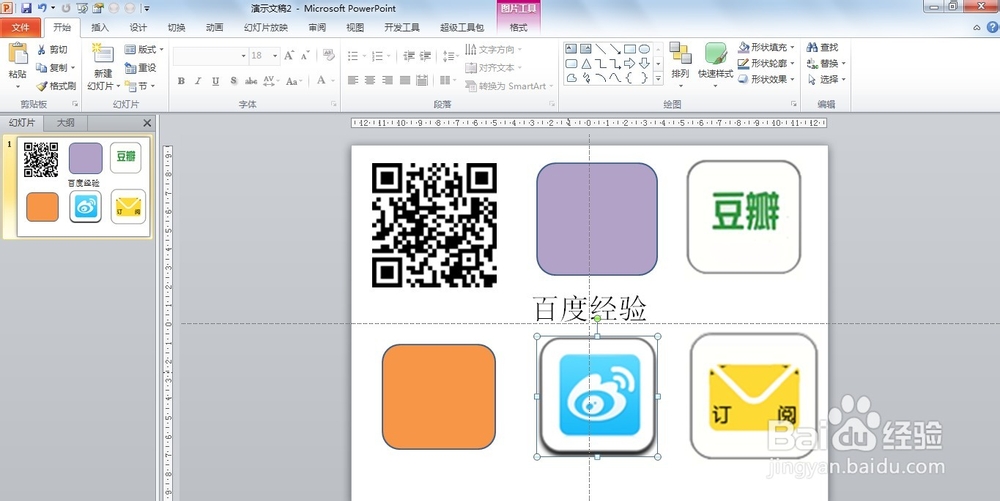Click the QR code image on slide
Image resolution: width=1000 pixels, height=501 pixels.
point(434,225)
